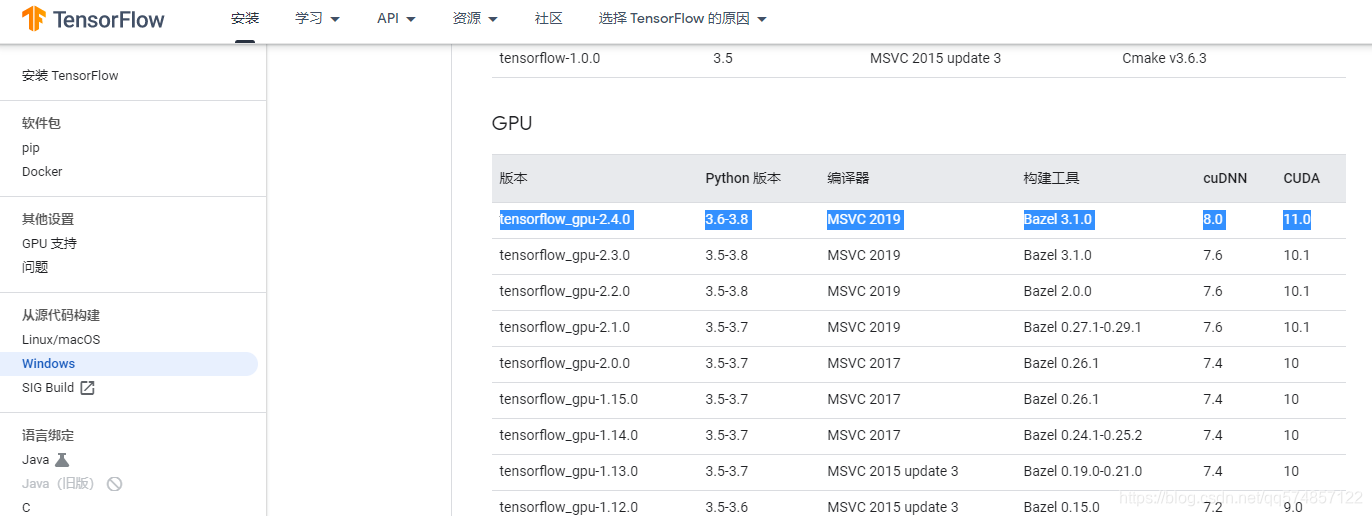Click the tensorflow_gpu-1.13.0 cell

point(568,471)
